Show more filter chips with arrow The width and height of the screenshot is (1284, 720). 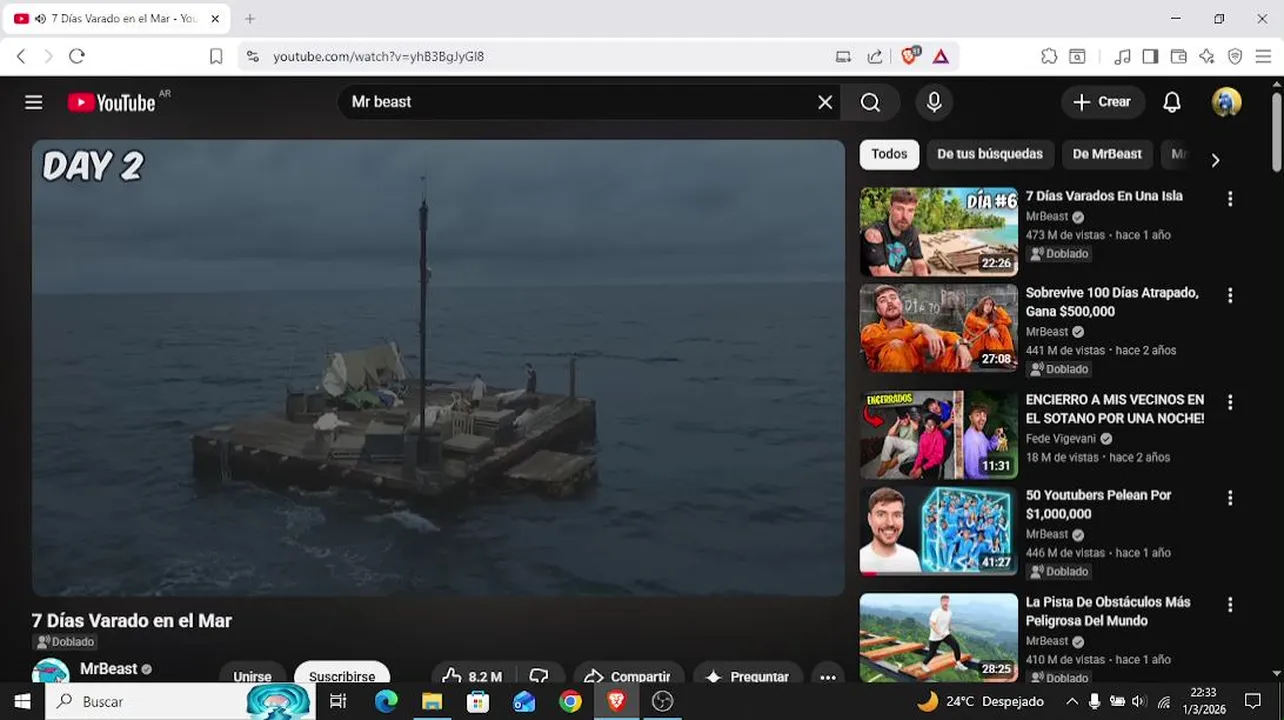[x=1215, y=160]
